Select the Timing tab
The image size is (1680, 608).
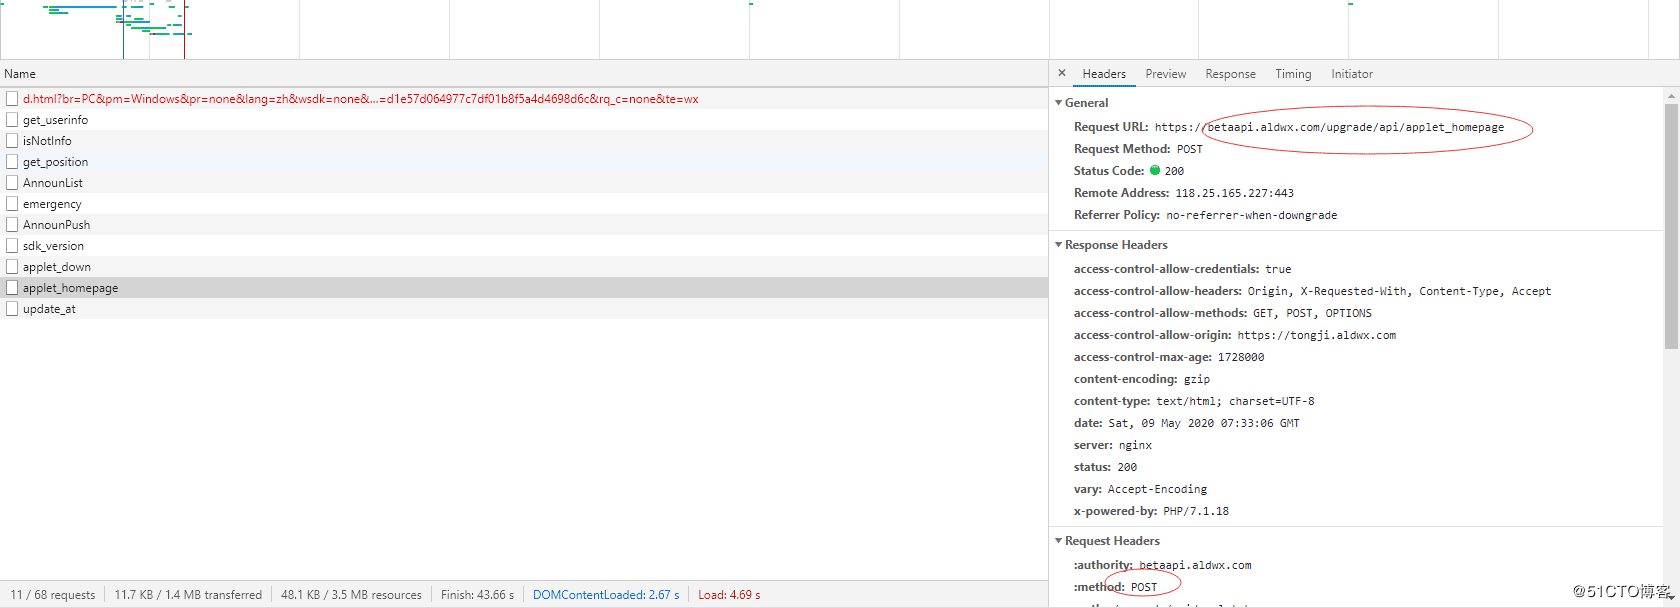click(x=1293, y=74)
